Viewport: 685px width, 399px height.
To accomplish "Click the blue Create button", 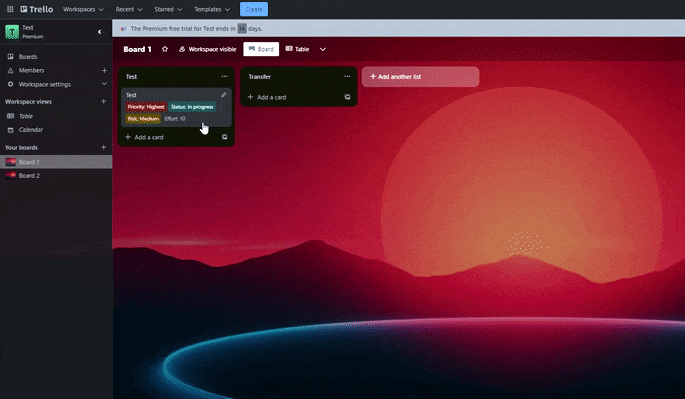I will [254, 9].
